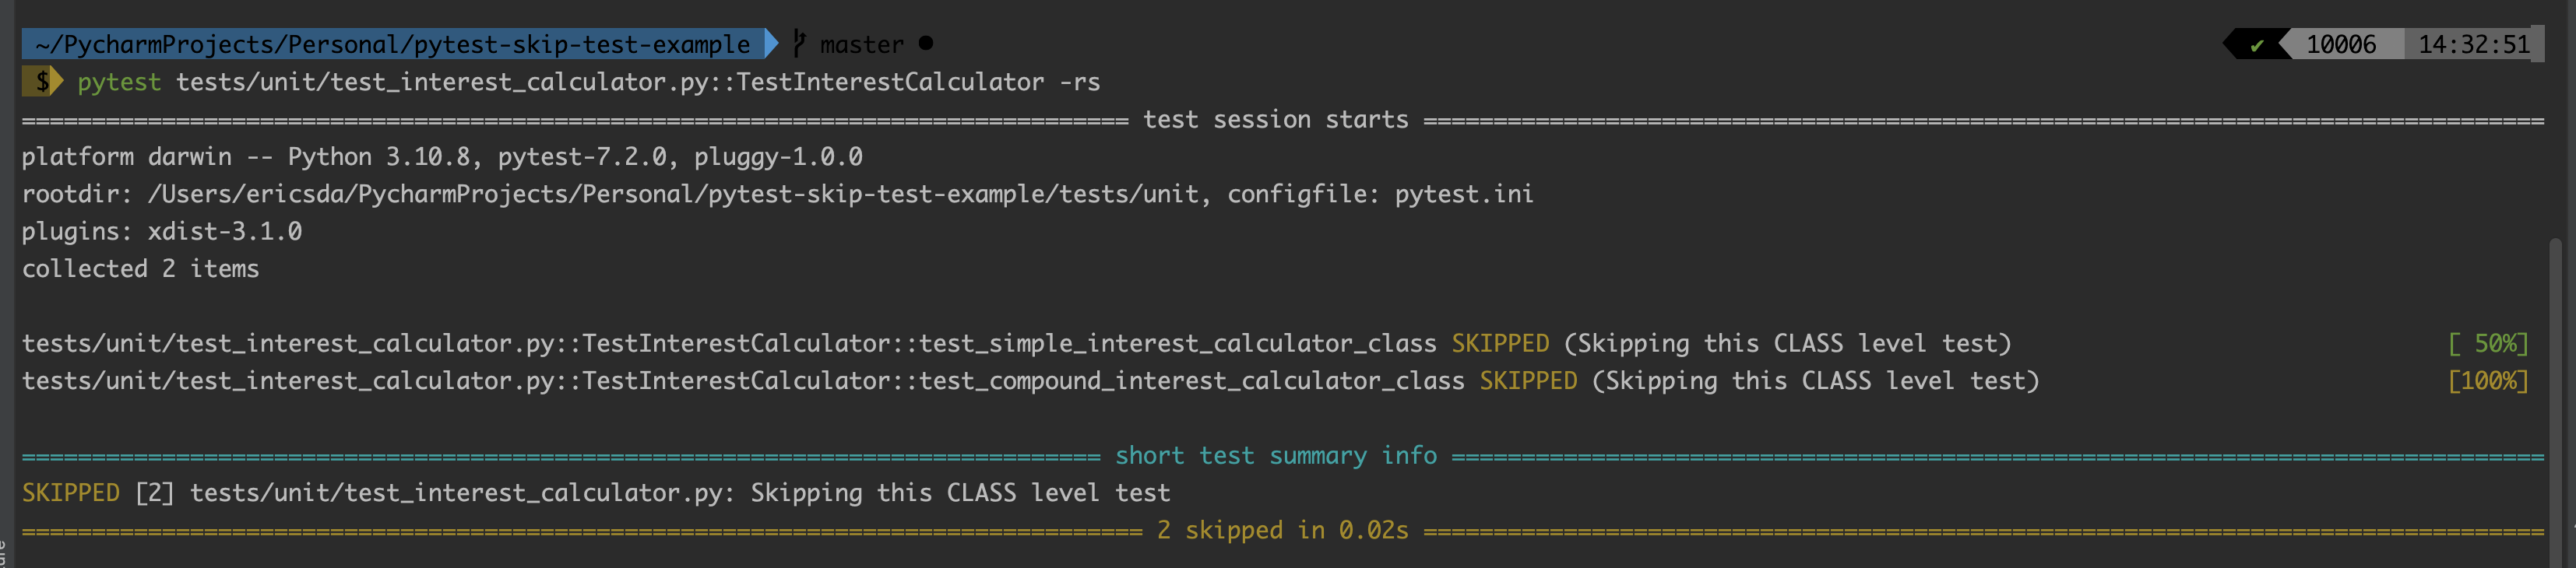Click the 14:32:51 clock segment
The height and width of the screenshot is (568, 2576).
2474,45
